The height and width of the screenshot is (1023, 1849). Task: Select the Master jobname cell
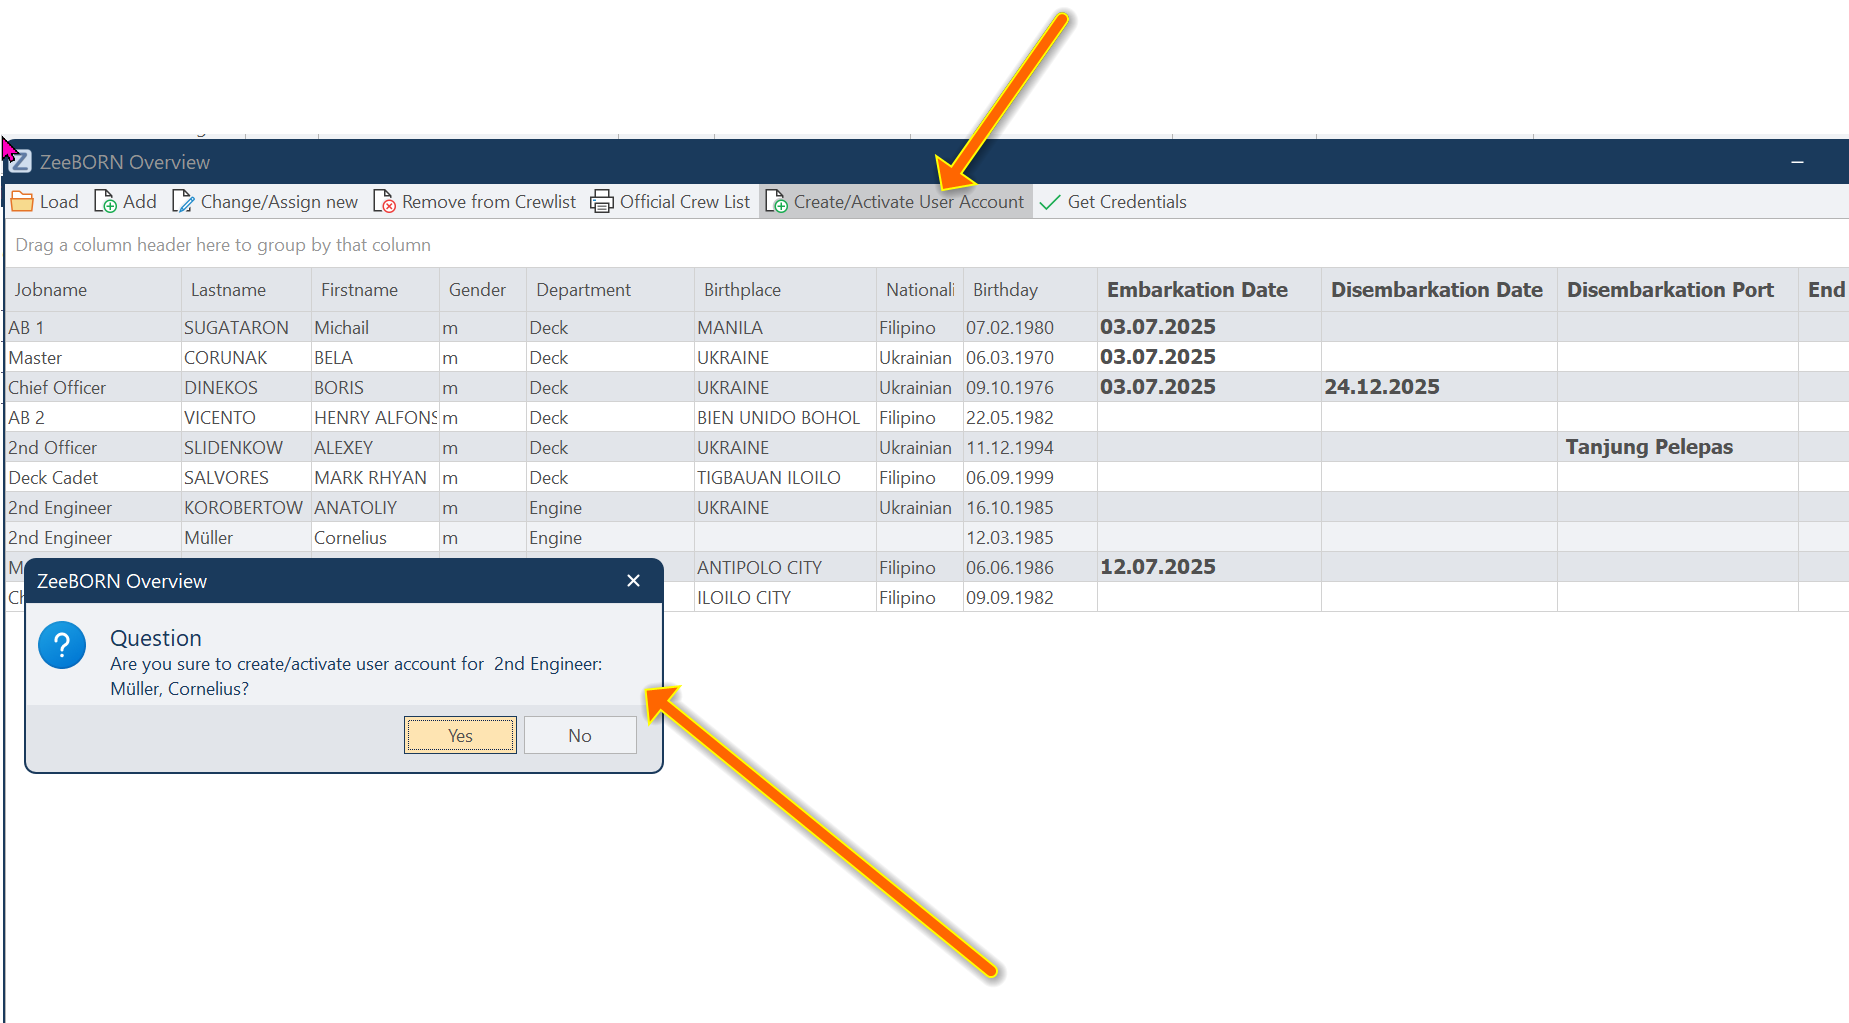click(93, 357)
